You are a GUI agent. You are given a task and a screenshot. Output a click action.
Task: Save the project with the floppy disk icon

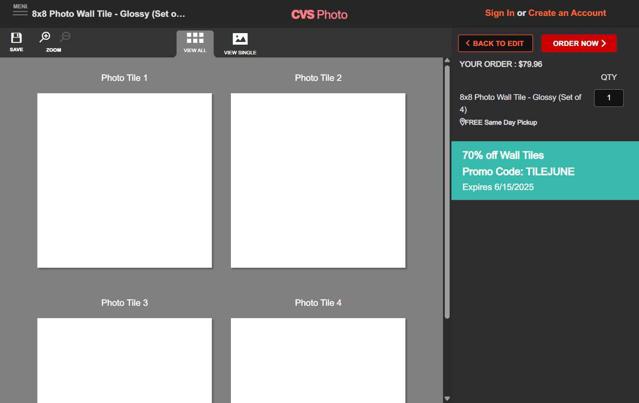pyautogui.click(x=16, y=42)
